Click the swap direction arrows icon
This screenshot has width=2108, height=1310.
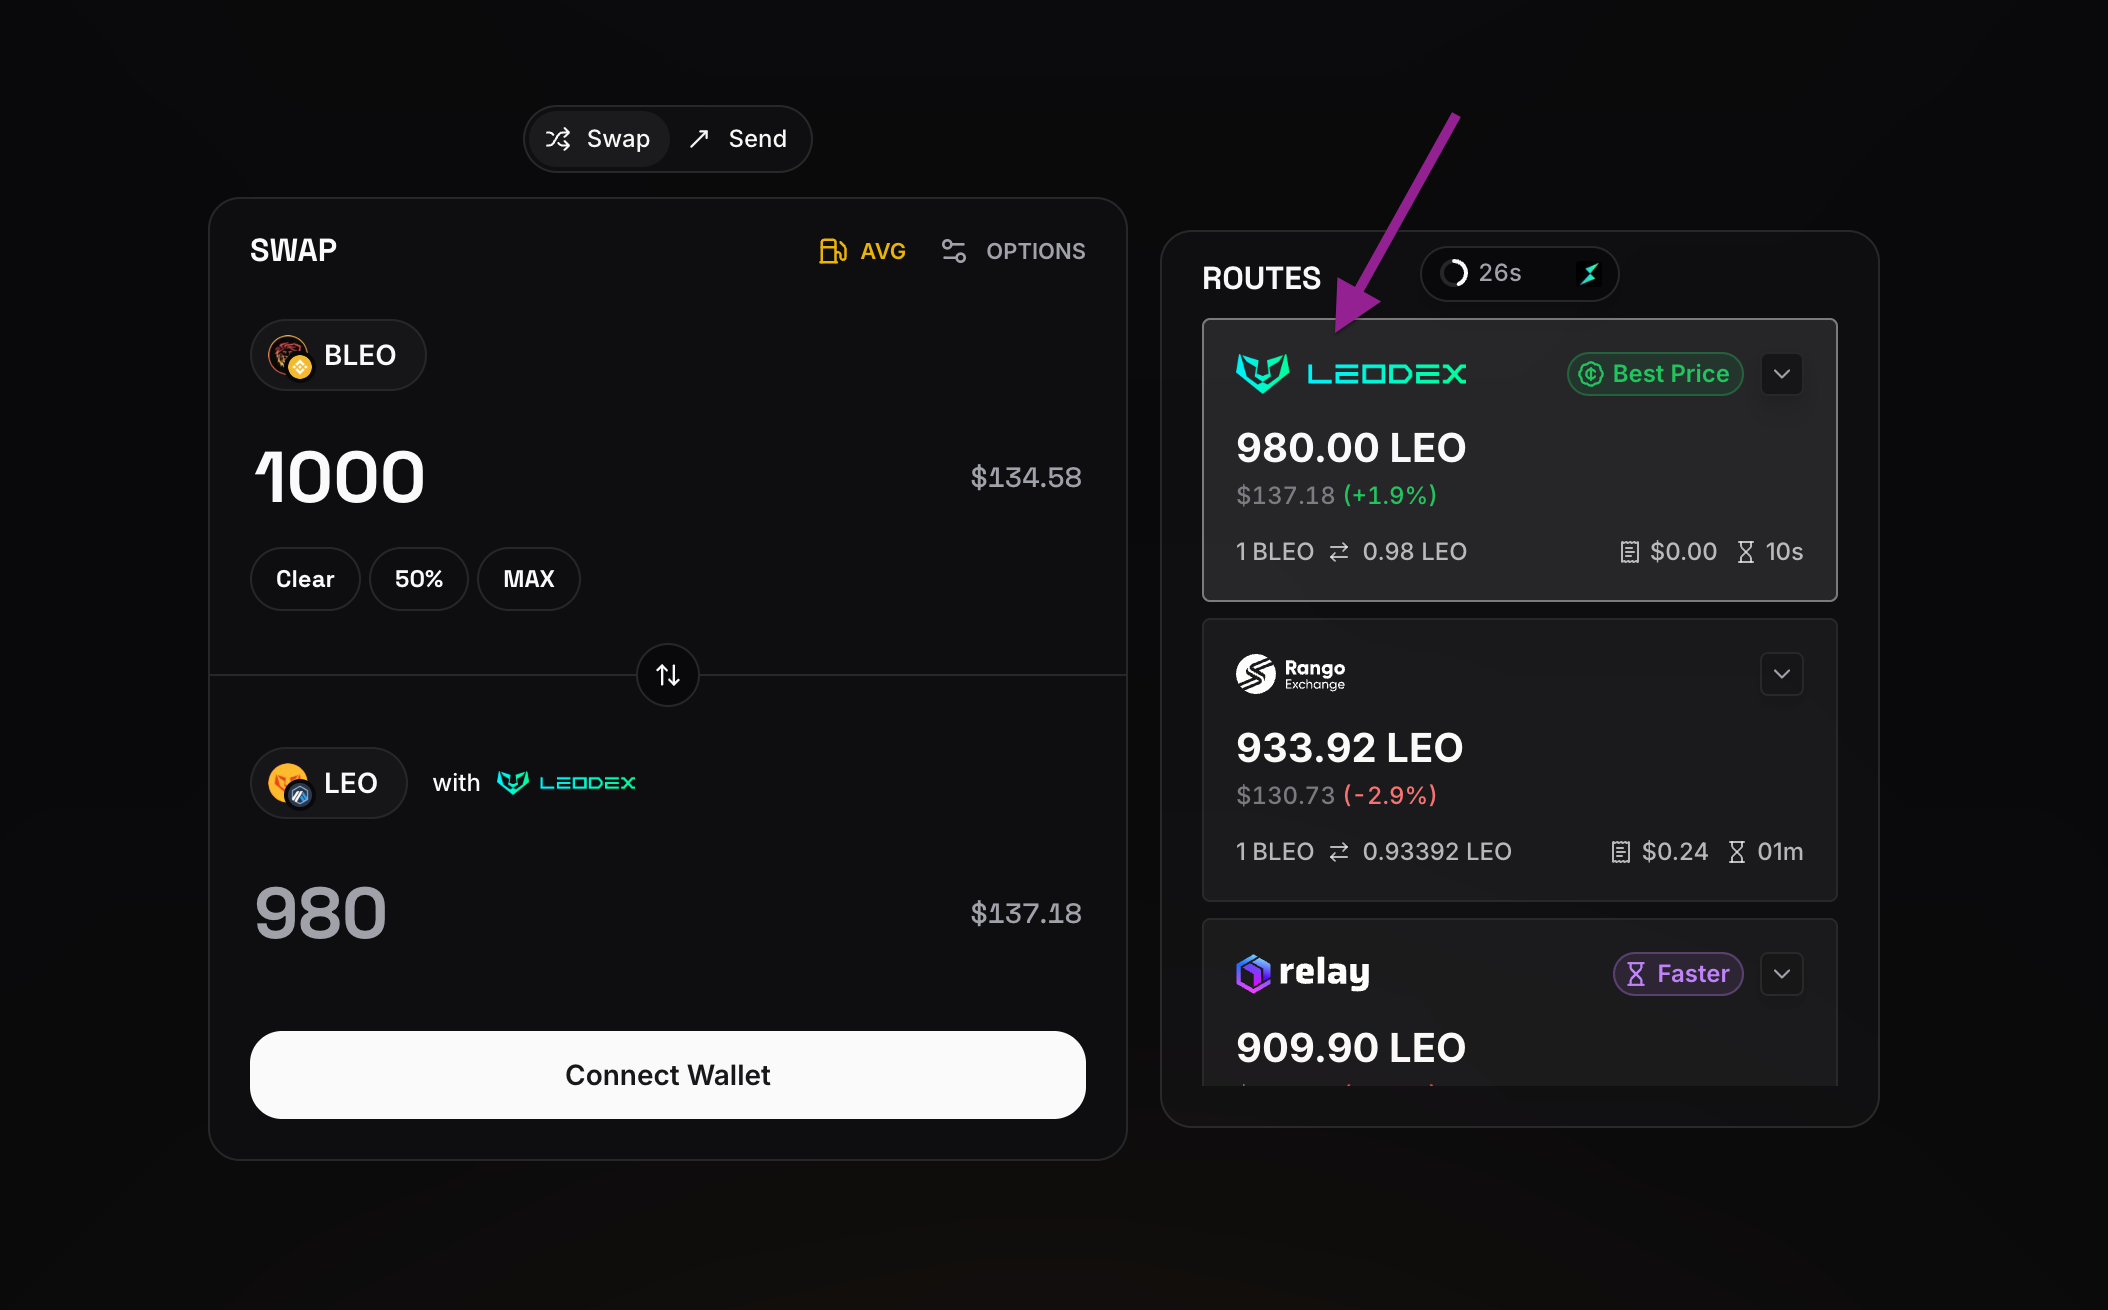click(x=668, y=675)
